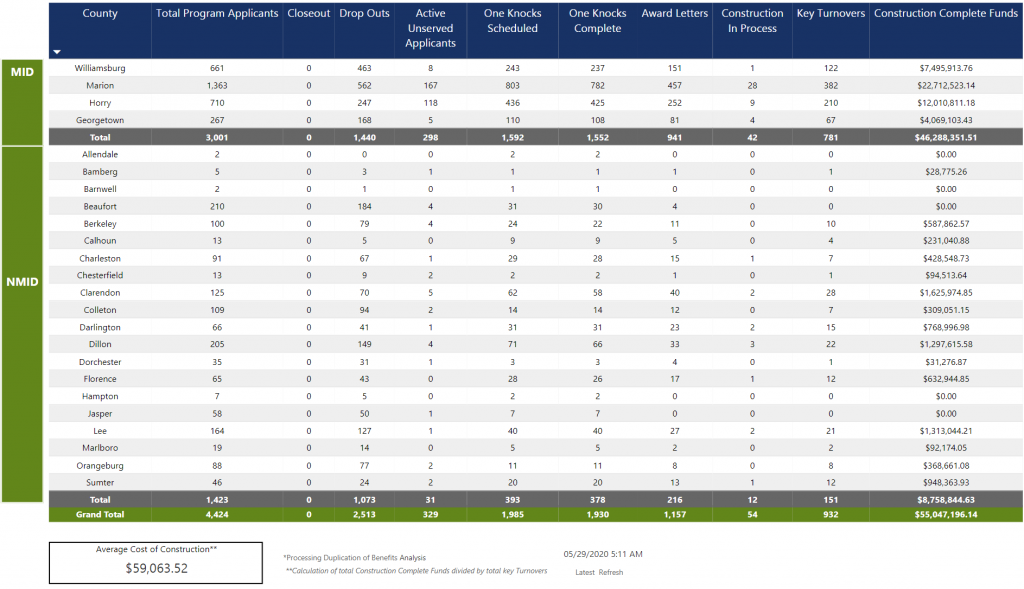This screenshot has width=1024, height=589.
Task: Click the Average Cost of Construction card
Action: [x=156, y=562]
